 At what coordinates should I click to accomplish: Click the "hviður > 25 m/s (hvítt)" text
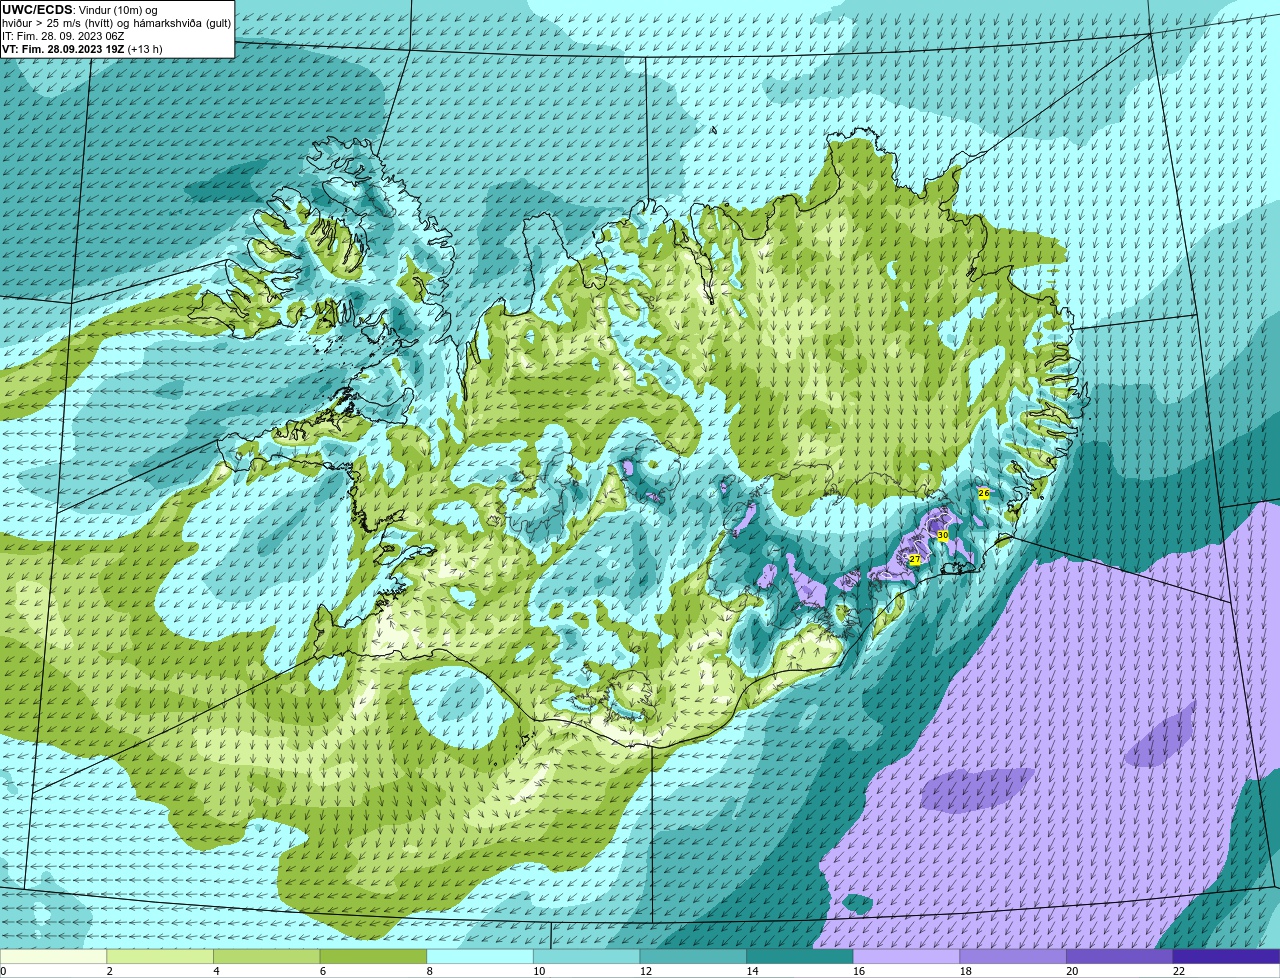[x=57, y=23]
